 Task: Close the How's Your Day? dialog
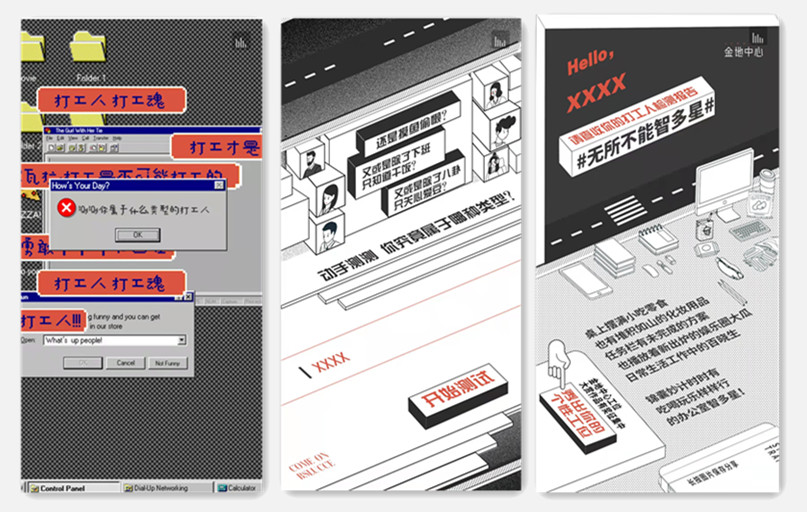coord(219,185)
